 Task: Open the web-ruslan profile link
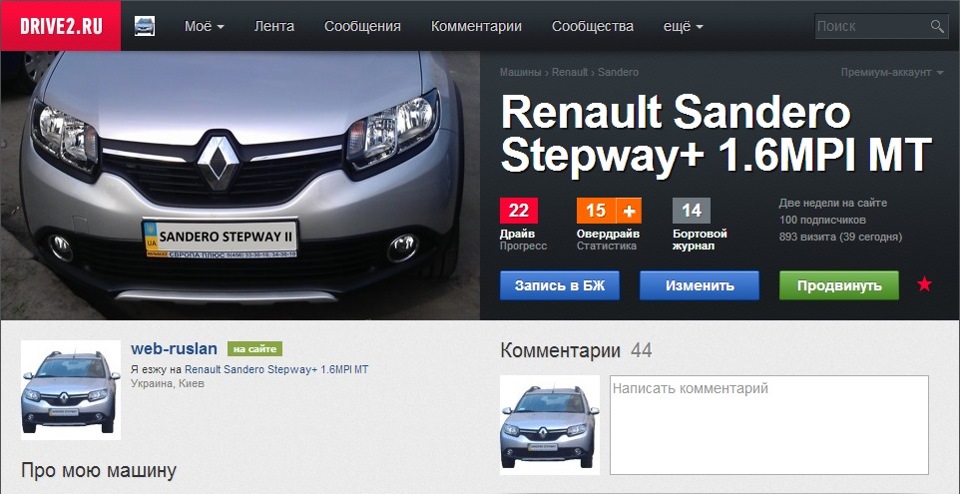[x=174, y=349]
